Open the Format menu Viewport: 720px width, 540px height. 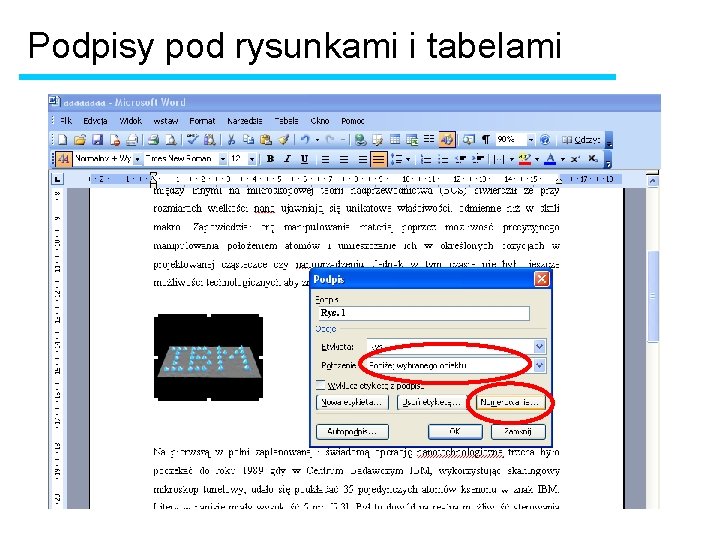[202, 121]
